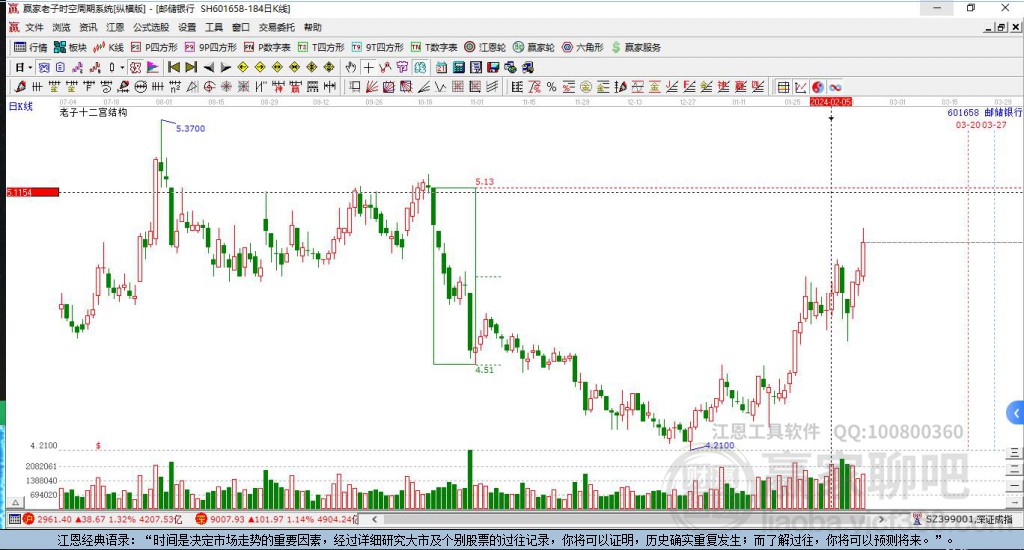The height and width of the screenshot is (550, 1024).
Task: Click the colorful flag triangle icon
Action: point(153,67)
